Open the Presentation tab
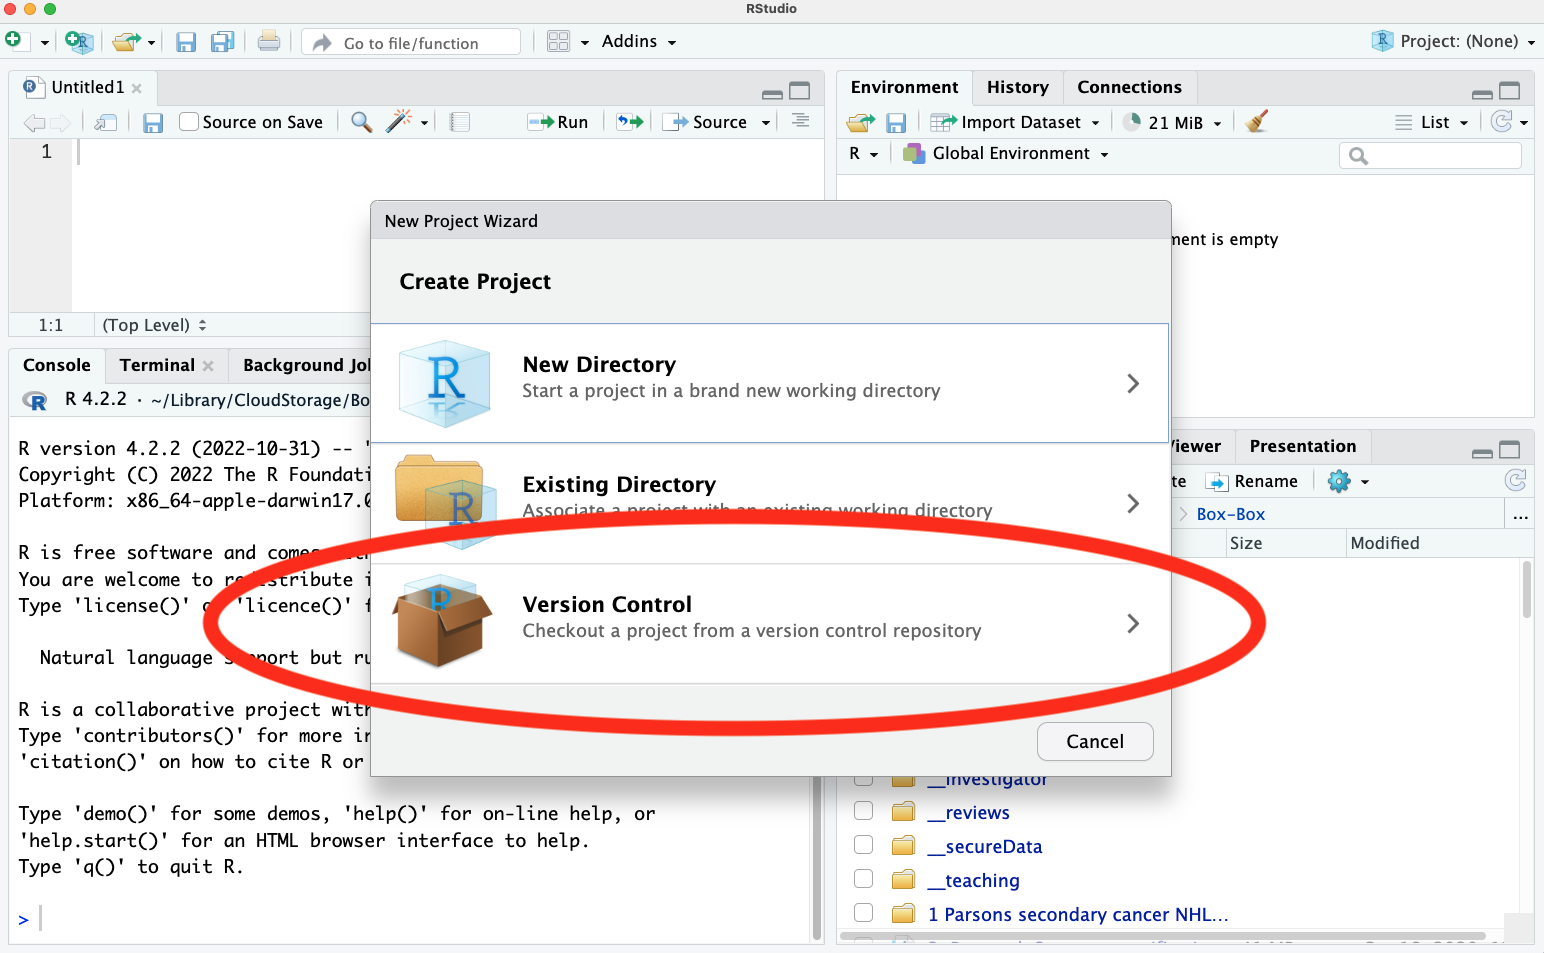 [1302, 446]
